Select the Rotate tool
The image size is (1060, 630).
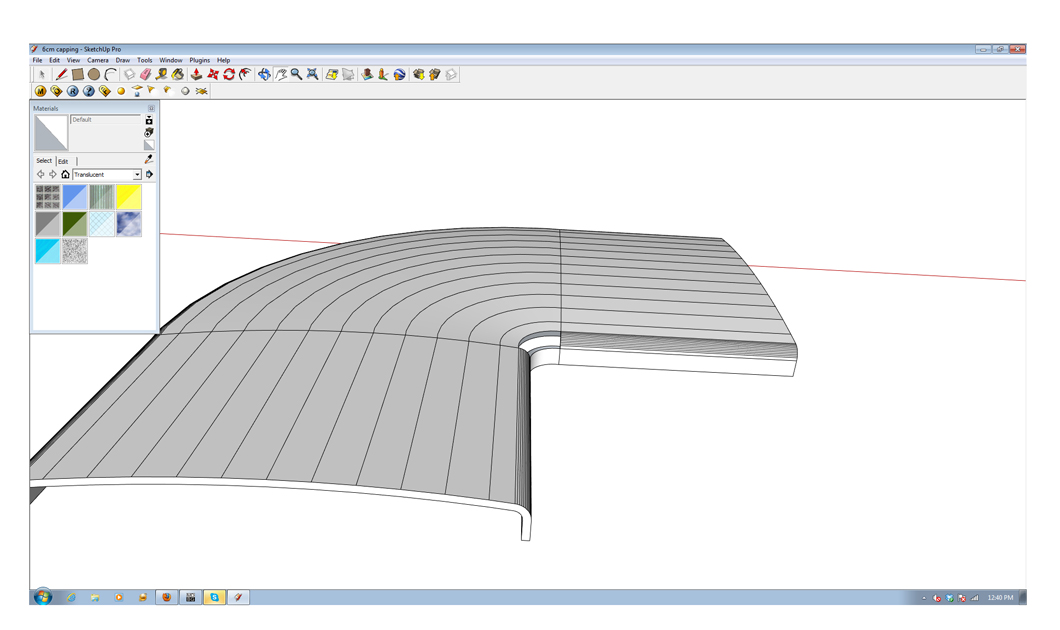pos(229,74)
